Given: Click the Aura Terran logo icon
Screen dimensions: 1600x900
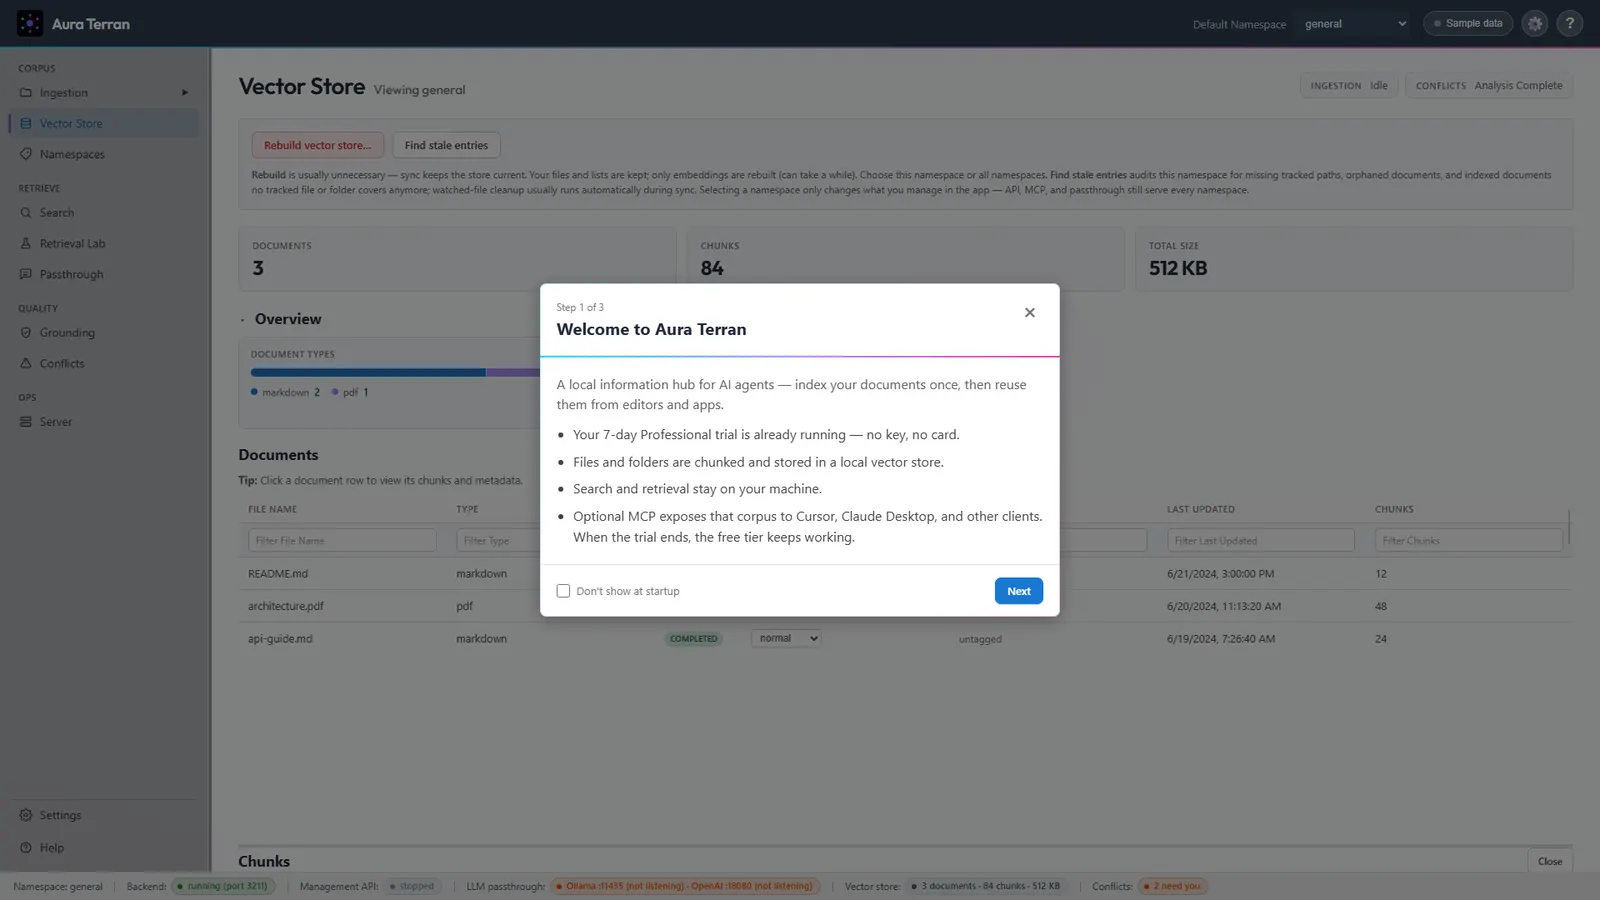Looking at the screenshot, I should (30, 23).
